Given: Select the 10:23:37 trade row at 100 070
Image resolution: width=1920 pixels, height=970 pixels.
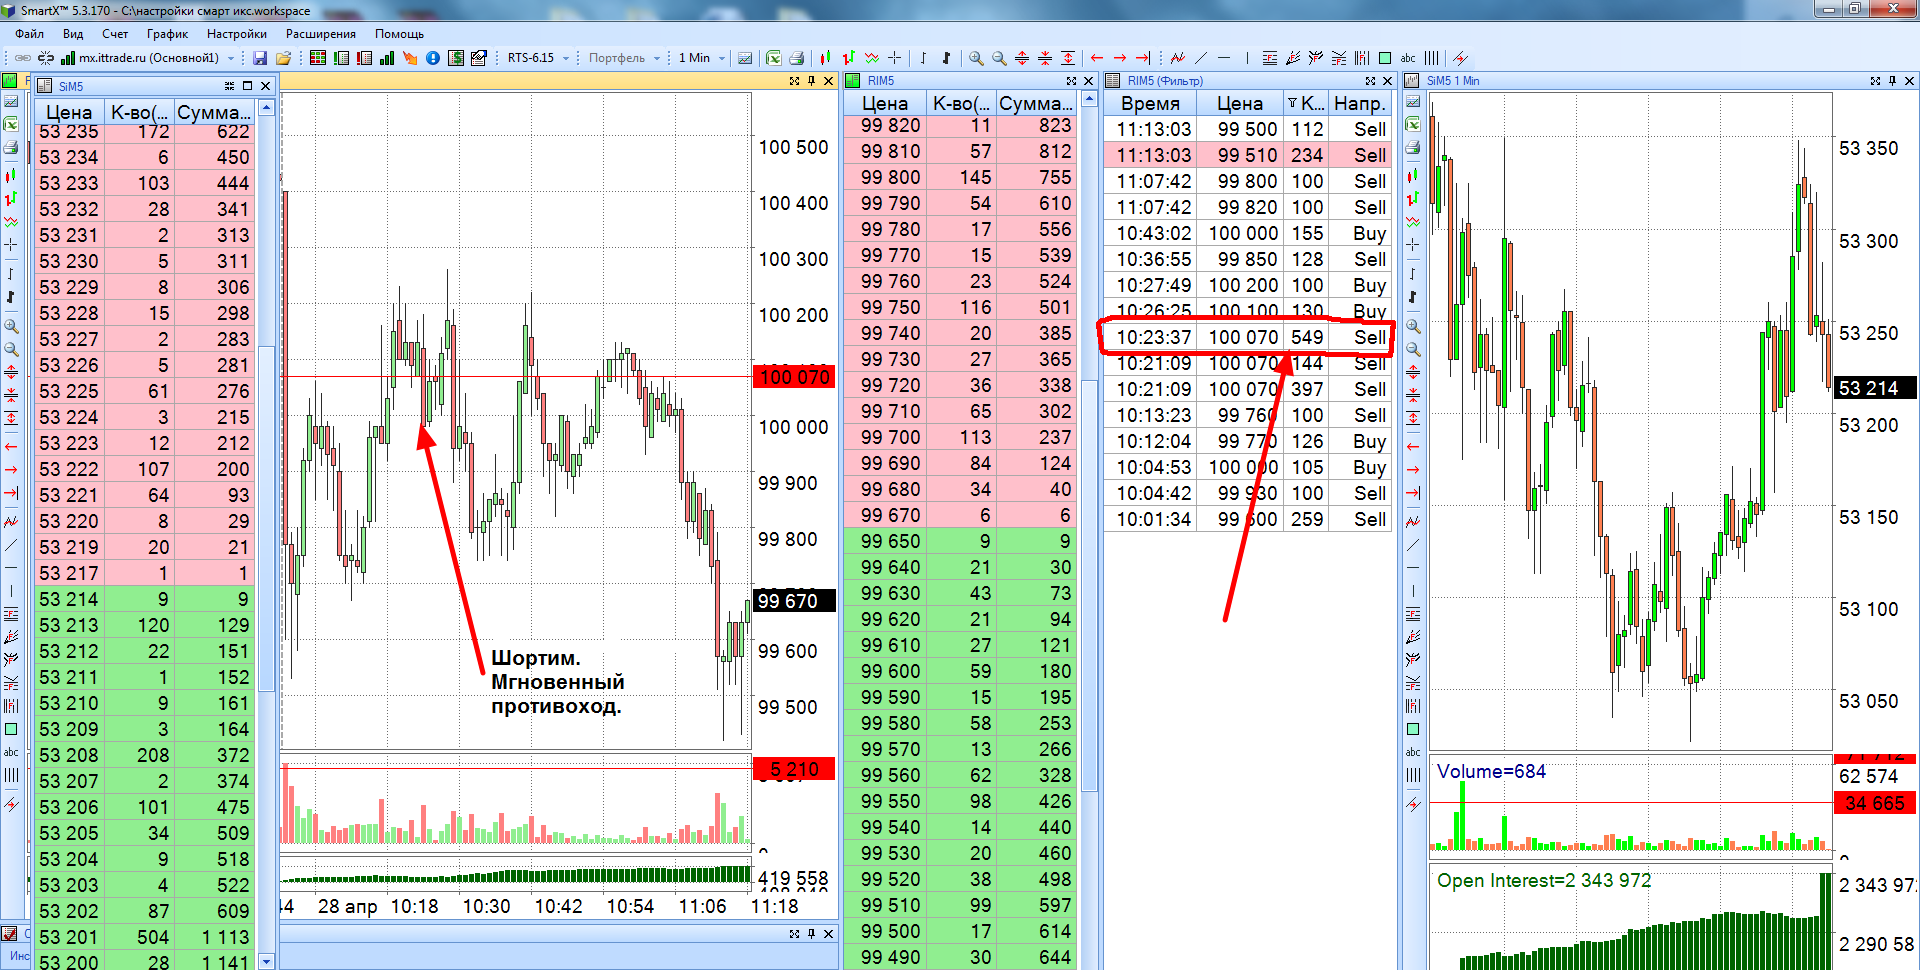Looking at the screenshot, I should tap(1248, 337).
